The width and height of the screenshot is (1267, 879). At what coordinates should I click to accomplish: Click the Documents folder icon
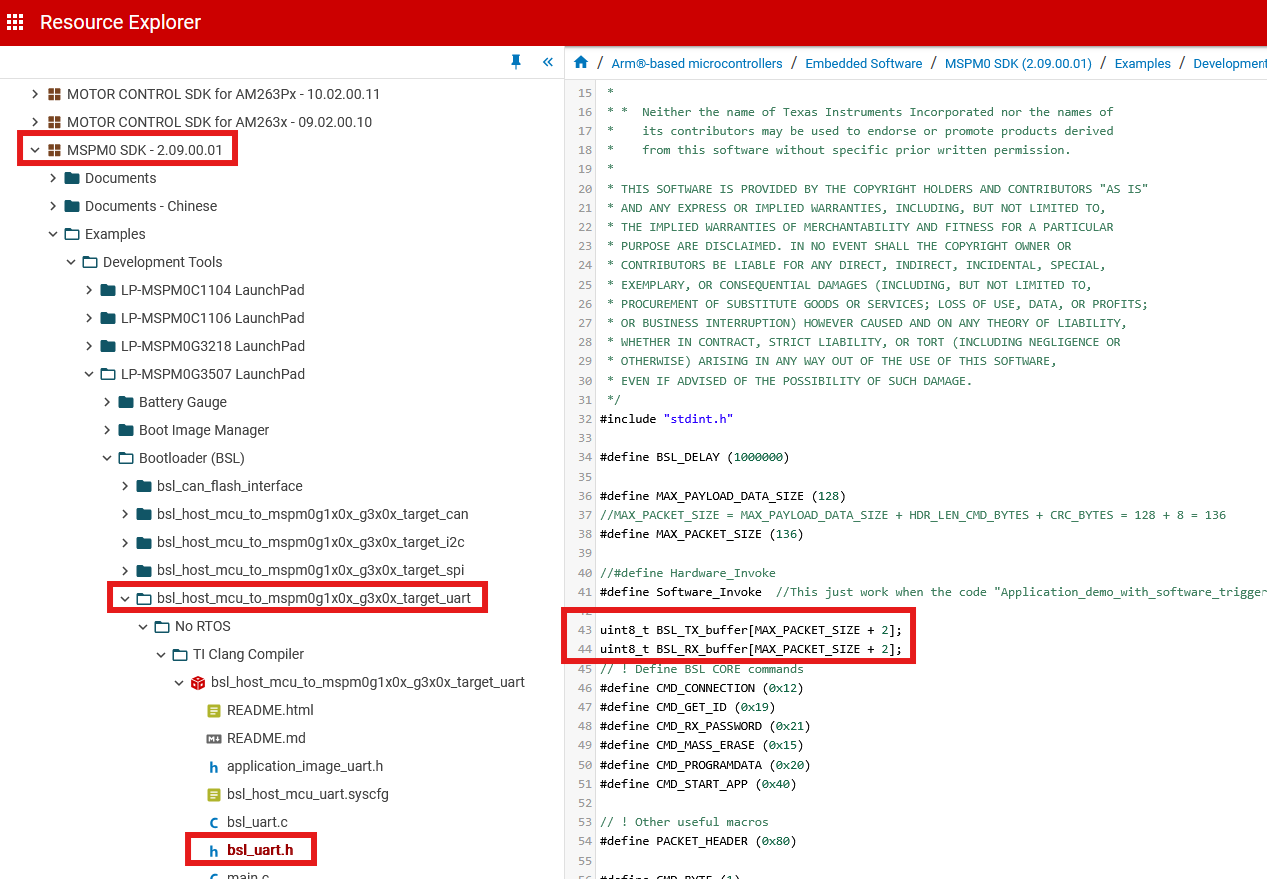point(72,178)
